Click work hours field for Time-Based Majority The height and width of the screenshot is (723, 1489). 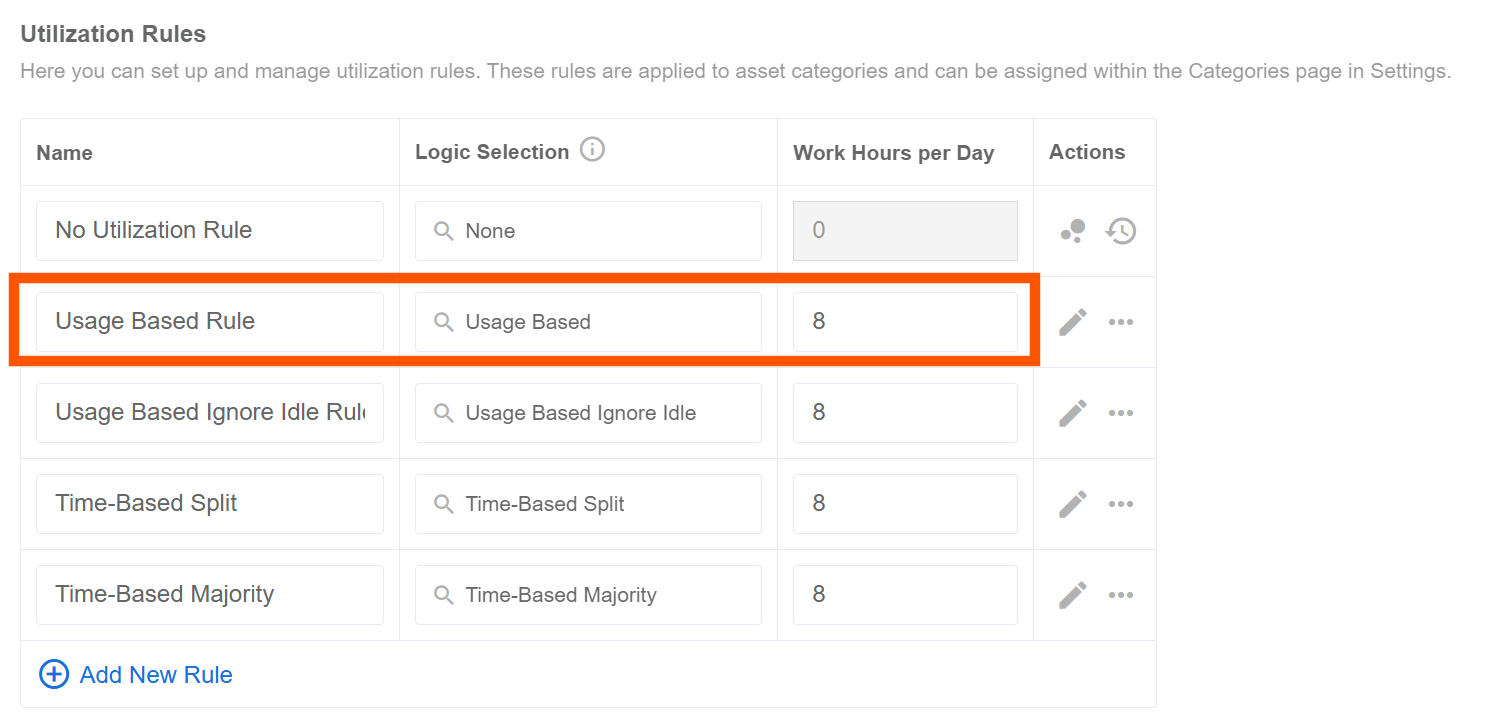[905, 595]
